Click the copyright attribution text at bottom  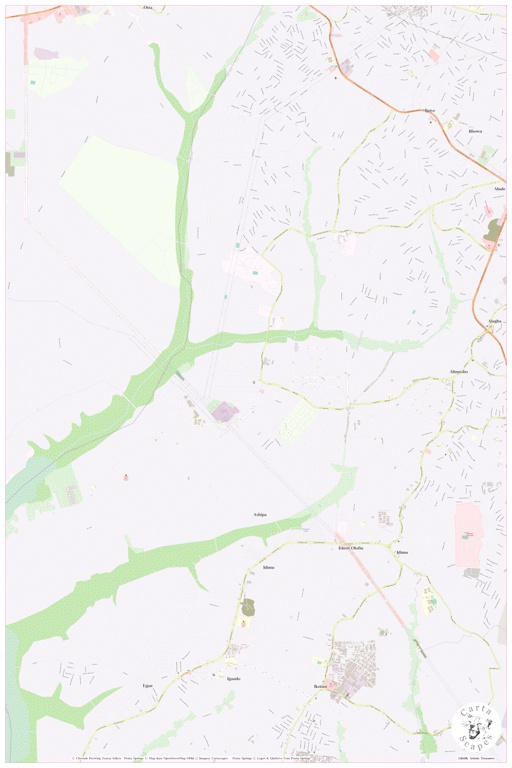[191, 758]
